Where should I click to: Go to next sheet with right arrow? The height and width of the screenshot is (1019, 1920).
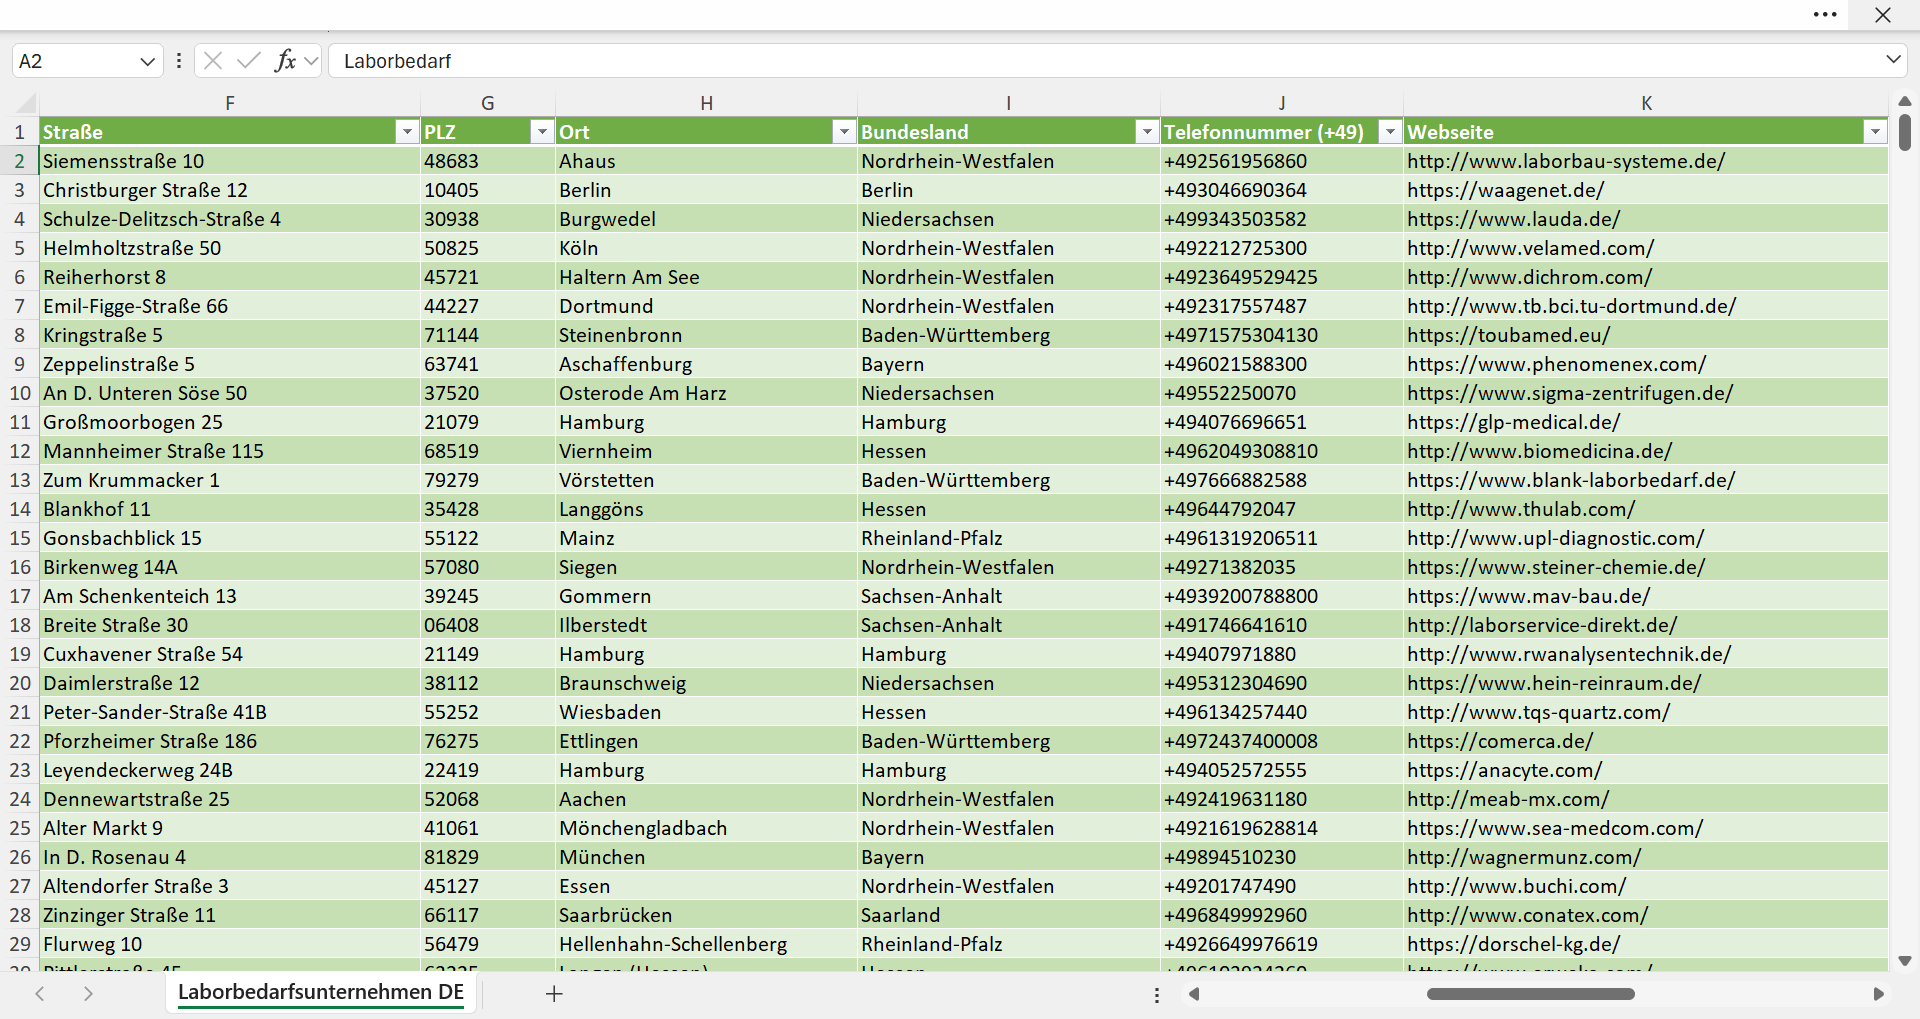(x=88, y=993)
